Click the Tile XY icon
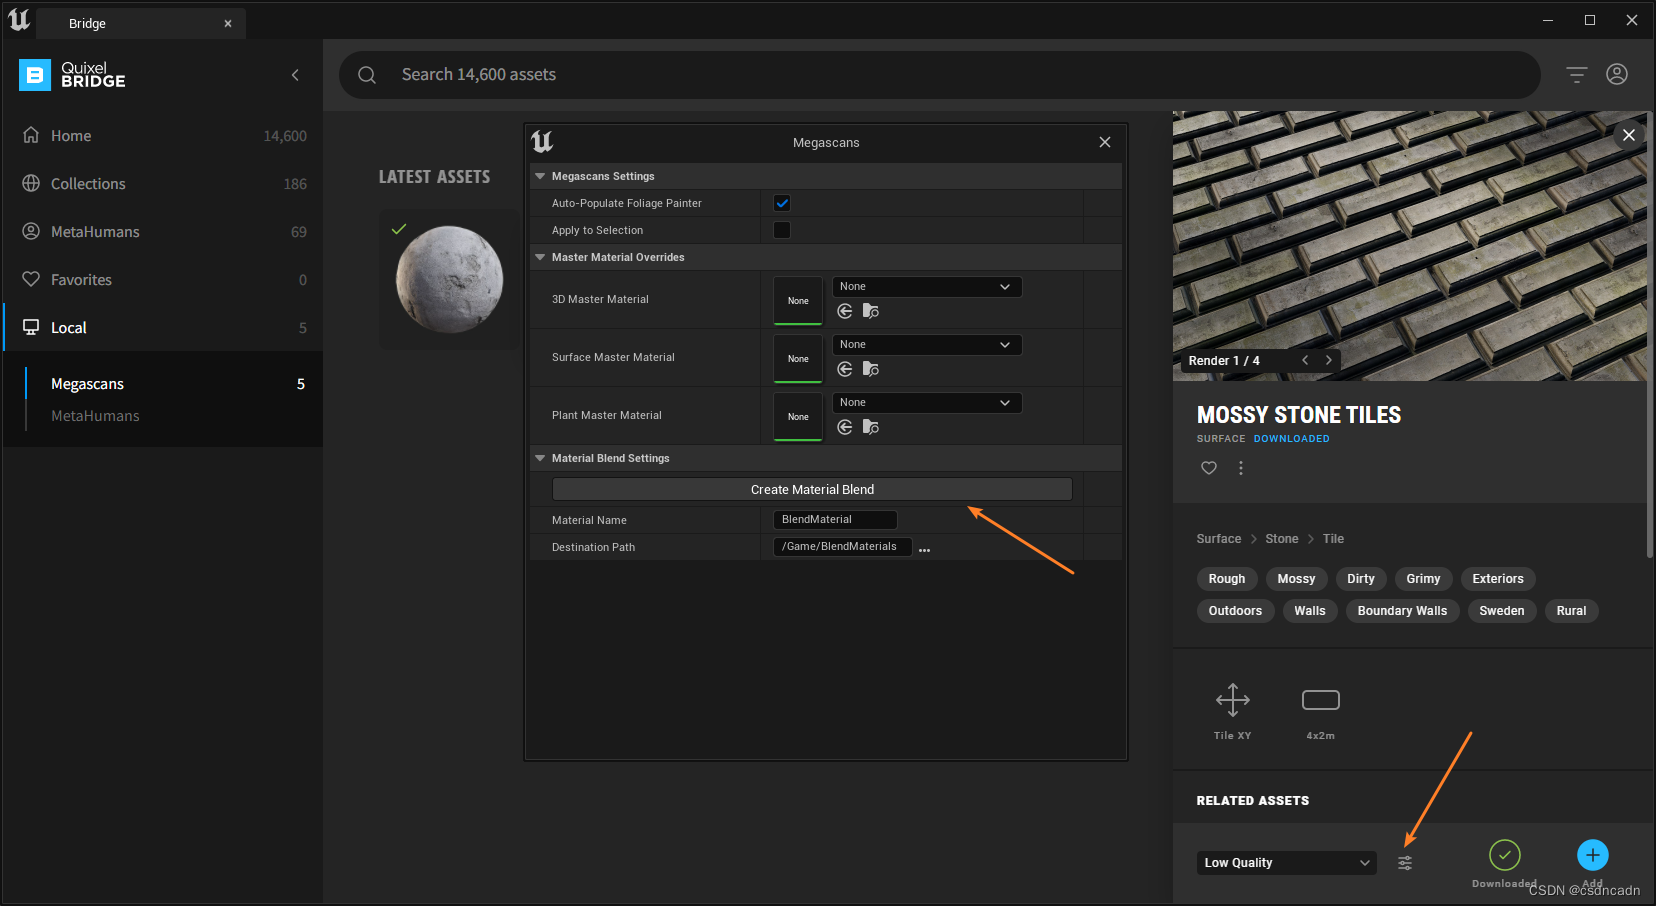1656x906 pixels. [1233, 700]
